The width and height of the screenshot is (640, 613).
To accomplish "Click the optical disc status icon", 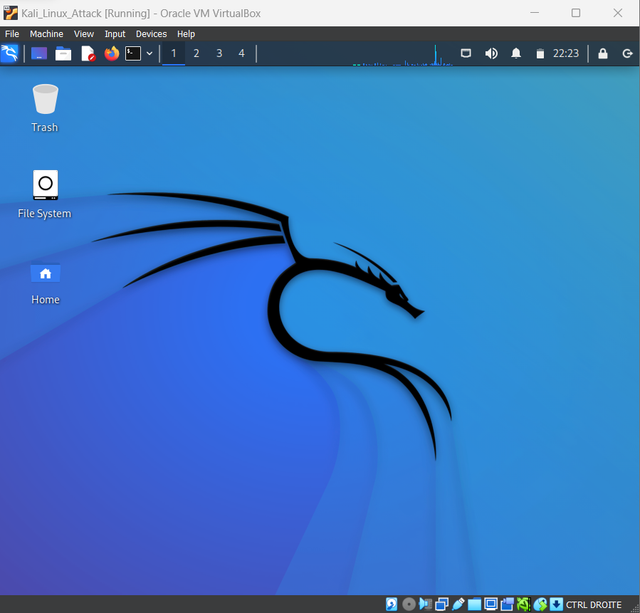I will click(409, 604).
